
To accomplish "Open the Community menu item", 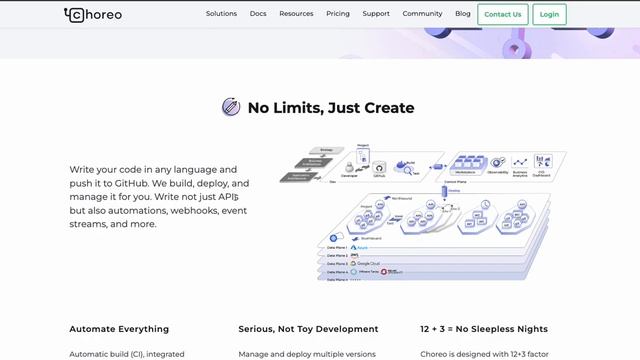I will click(x=422, y=13).
